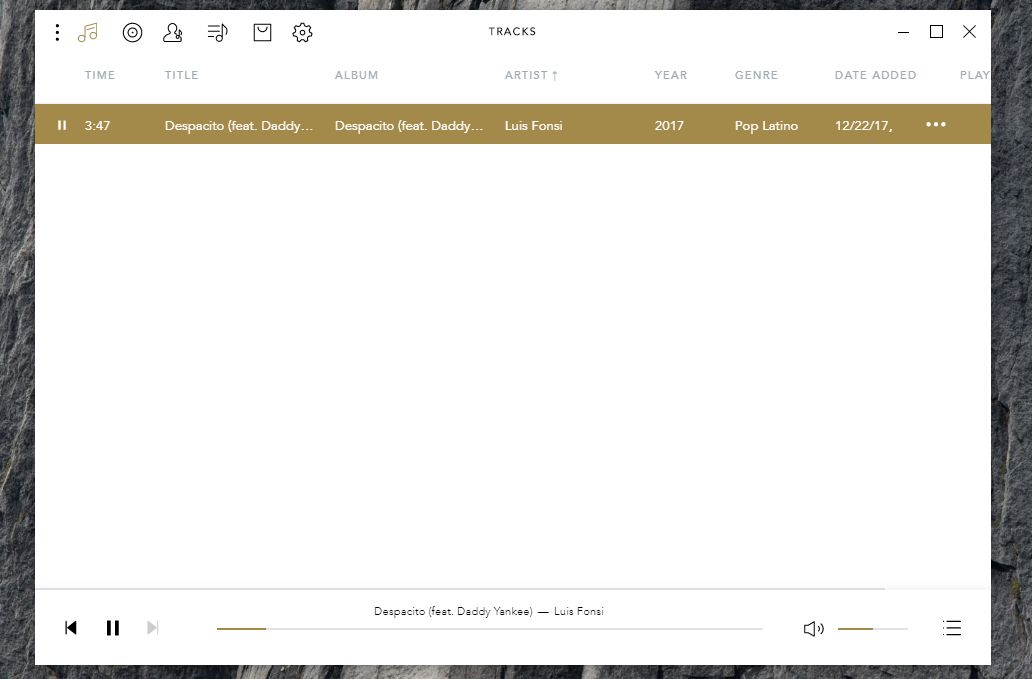Seek on the song progress slider

(x=490, y=629)
